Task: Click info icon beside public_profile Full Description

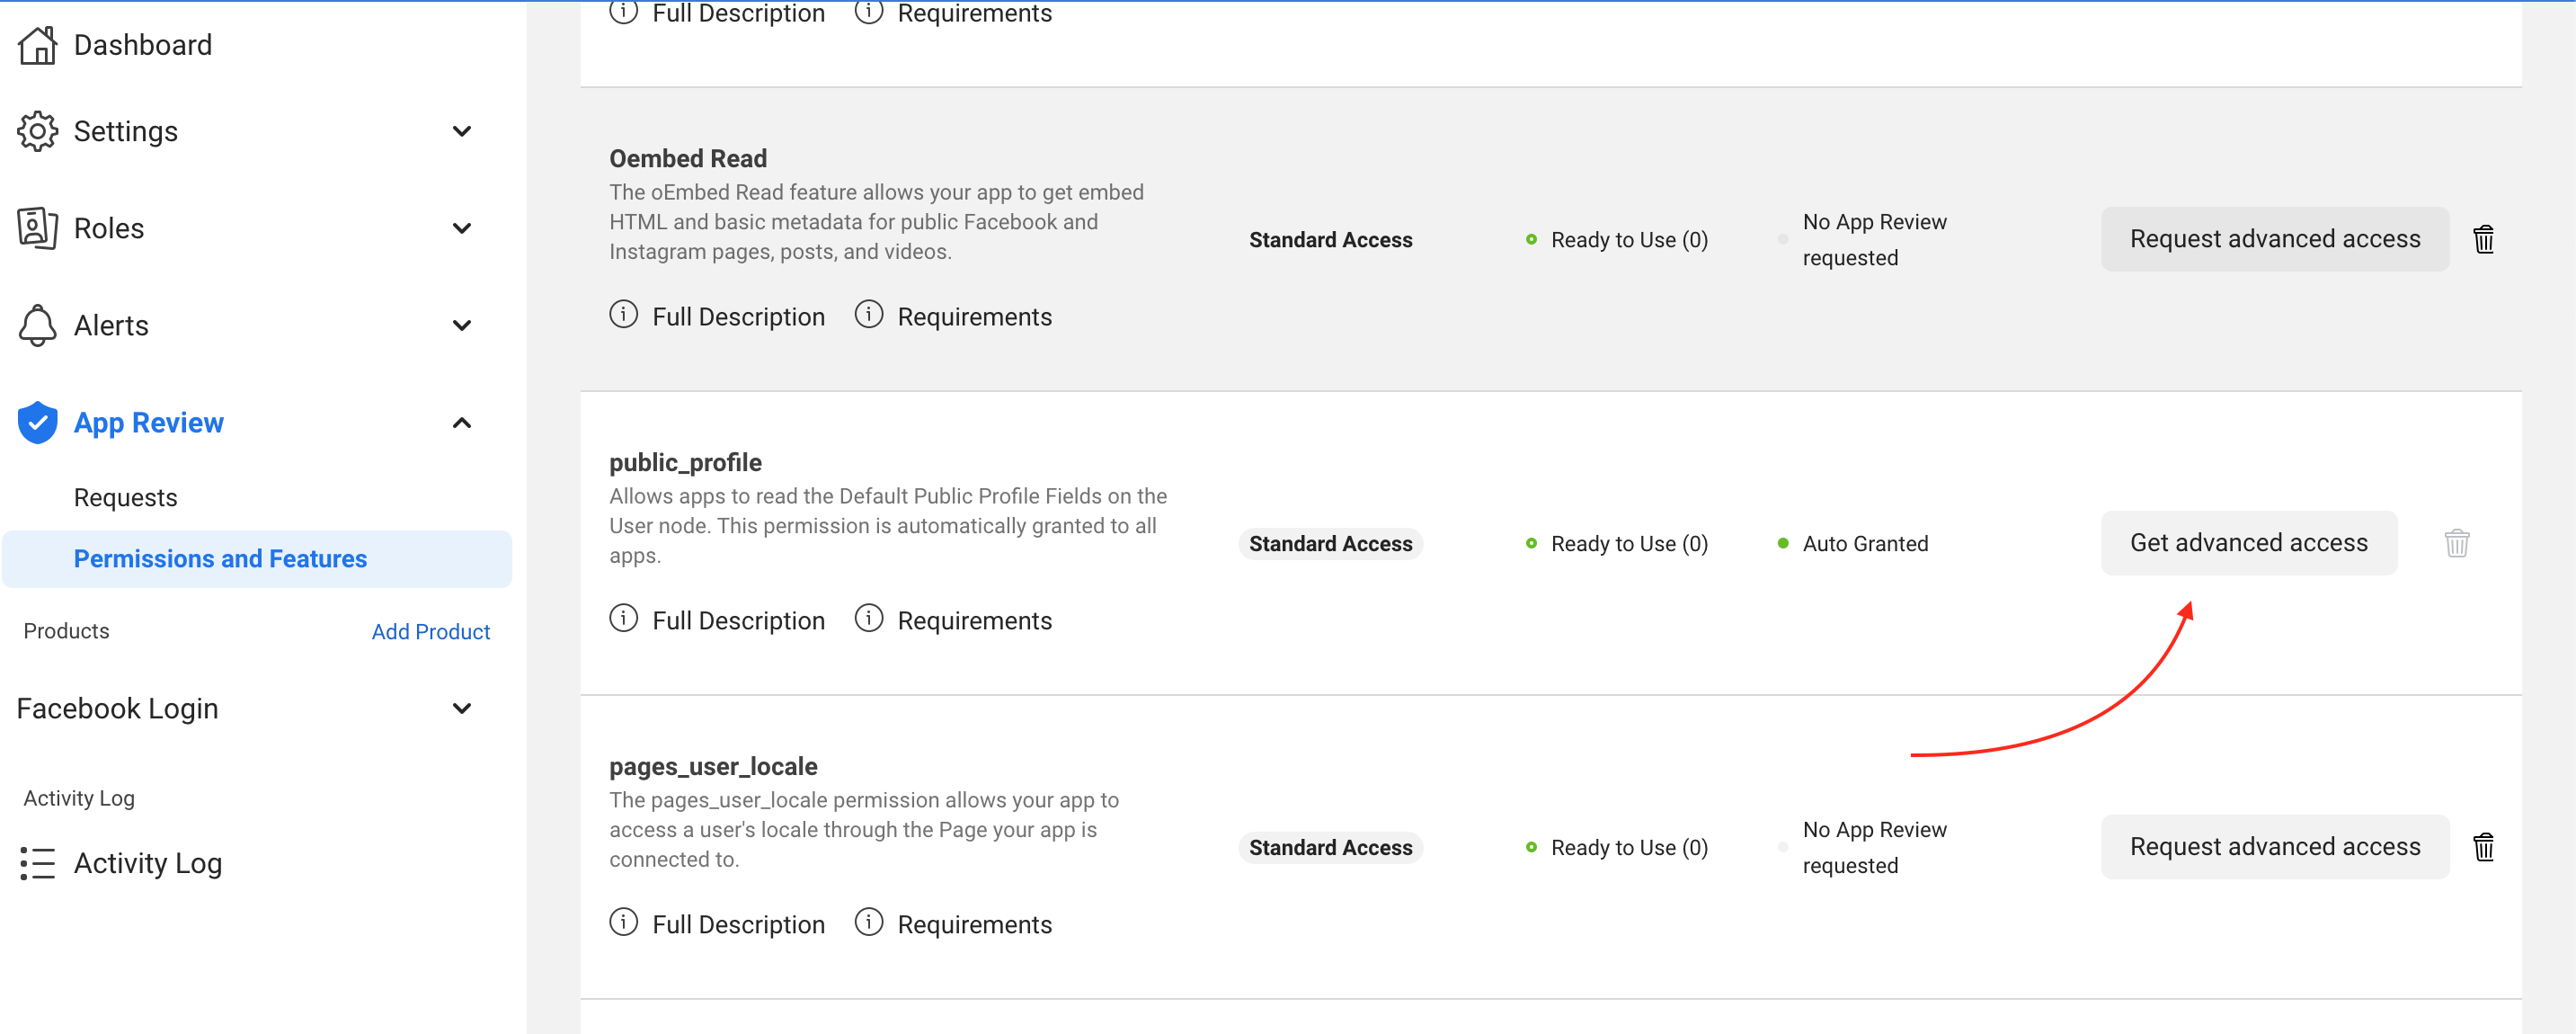Action: 624,618
